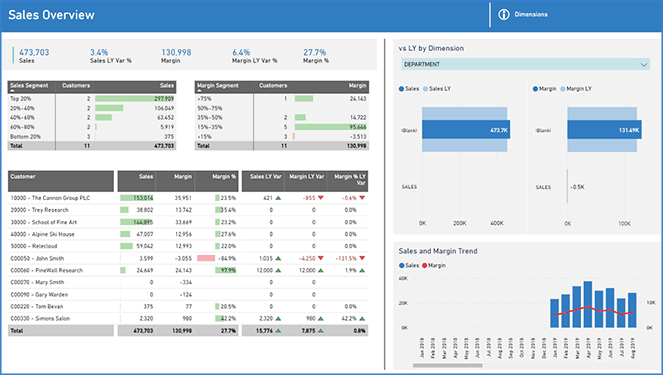This screenshot has width=663, height=375.
Task: Click red down arrow in John Smith Margin LY Var
Action: (321, 258)
